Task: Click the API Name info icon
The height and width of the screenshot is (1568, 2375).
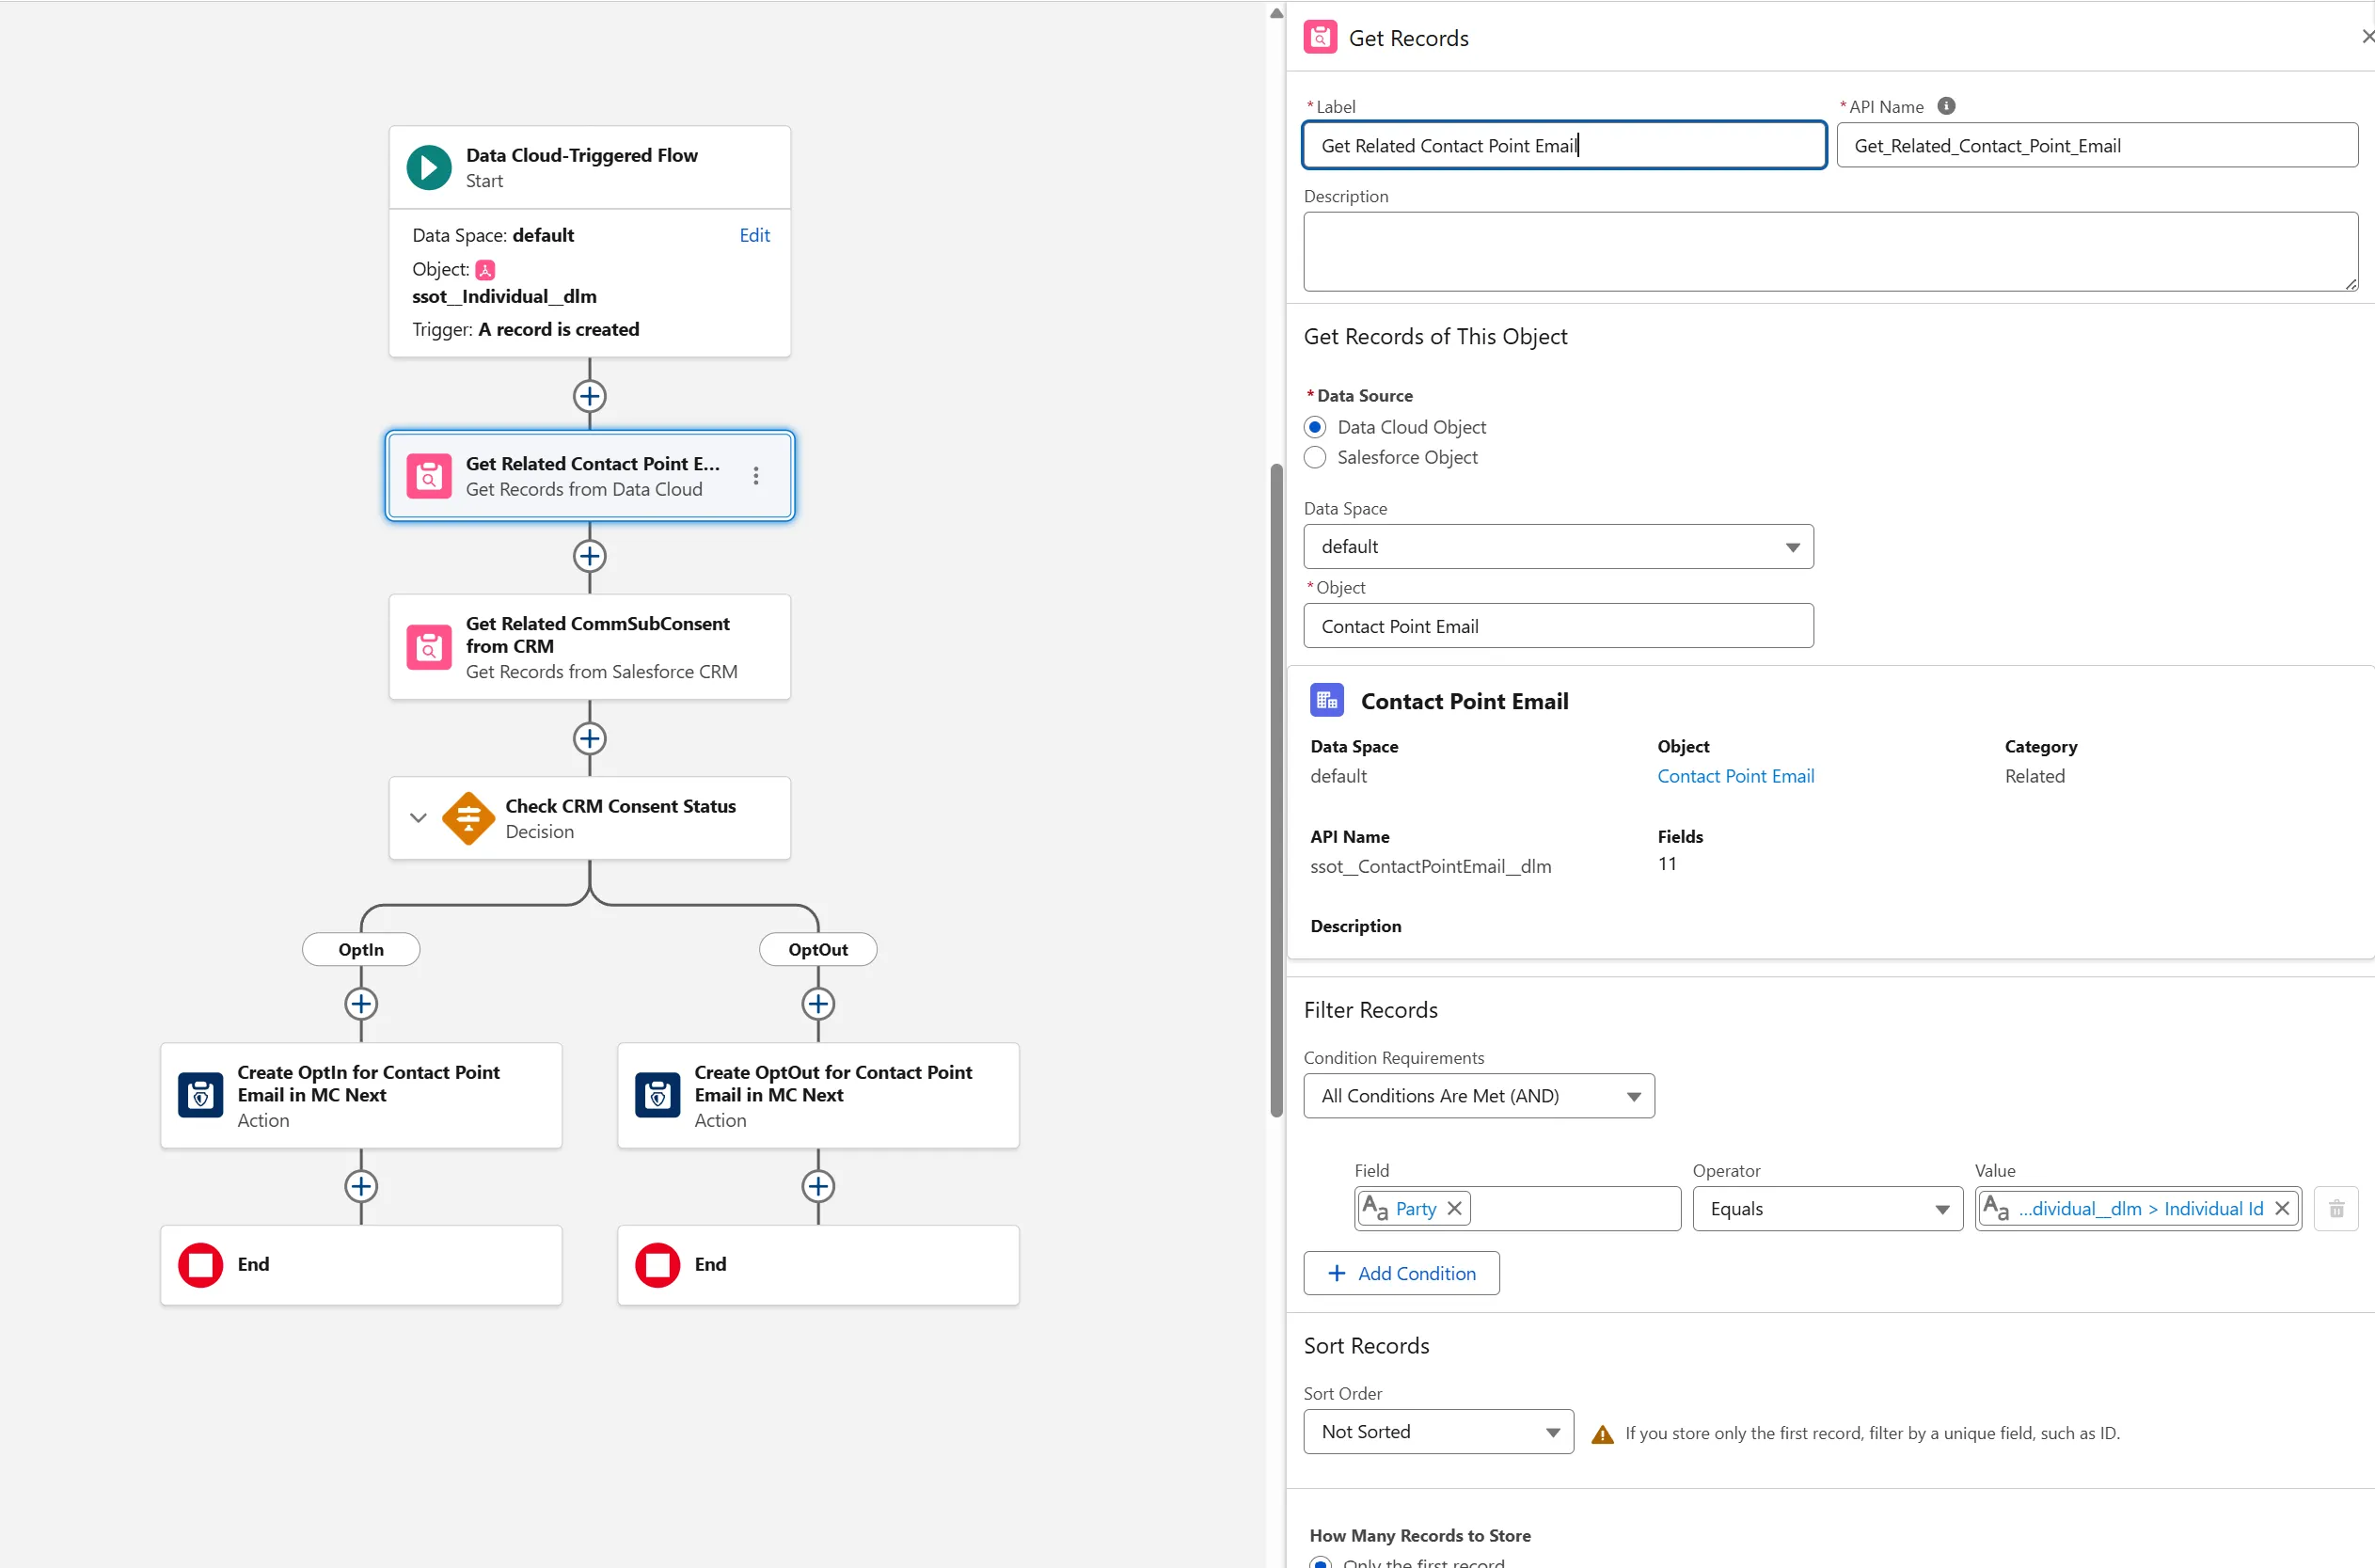Action: [x=1946, y=106]
